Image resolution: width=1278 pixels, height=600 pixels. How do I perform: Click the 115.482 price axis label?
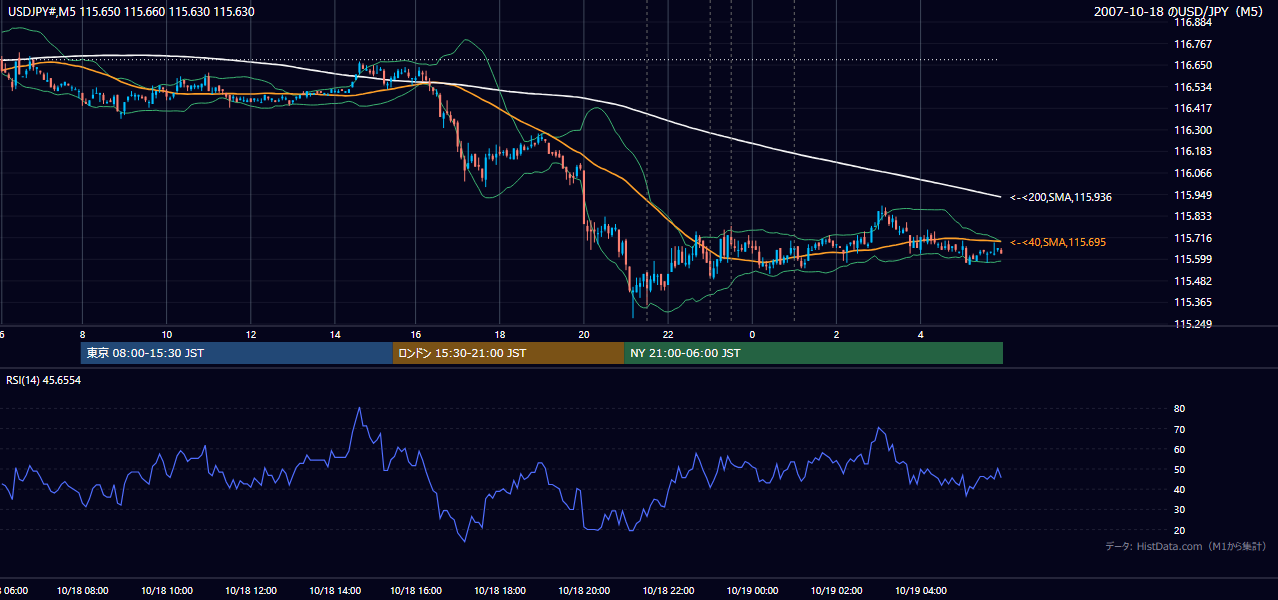pos(1194,281)
